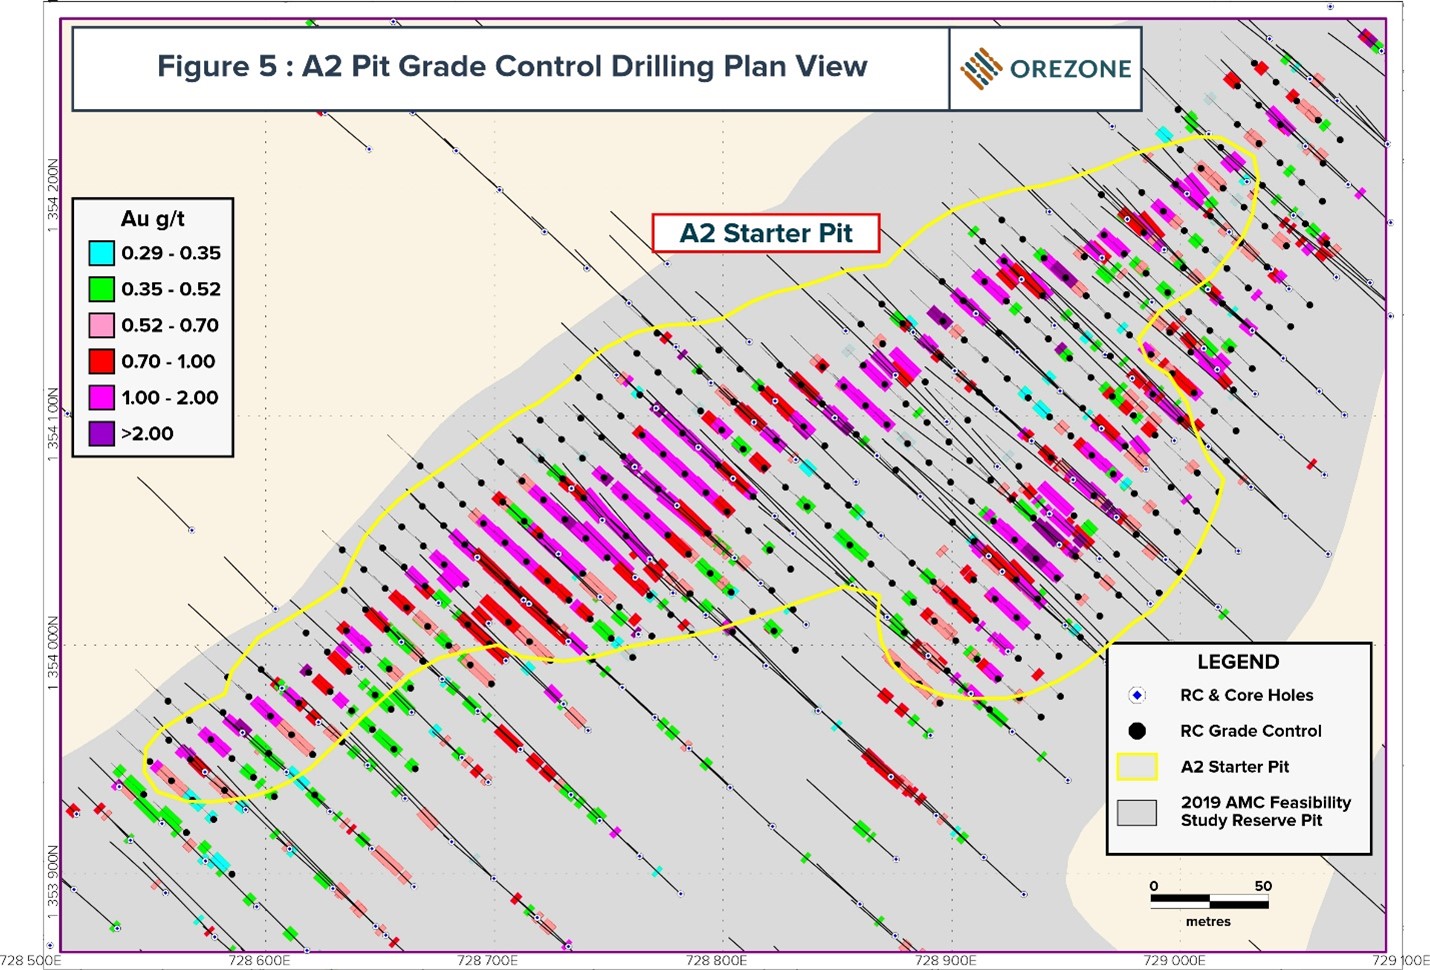Click the Figure 5 title text

512,67
